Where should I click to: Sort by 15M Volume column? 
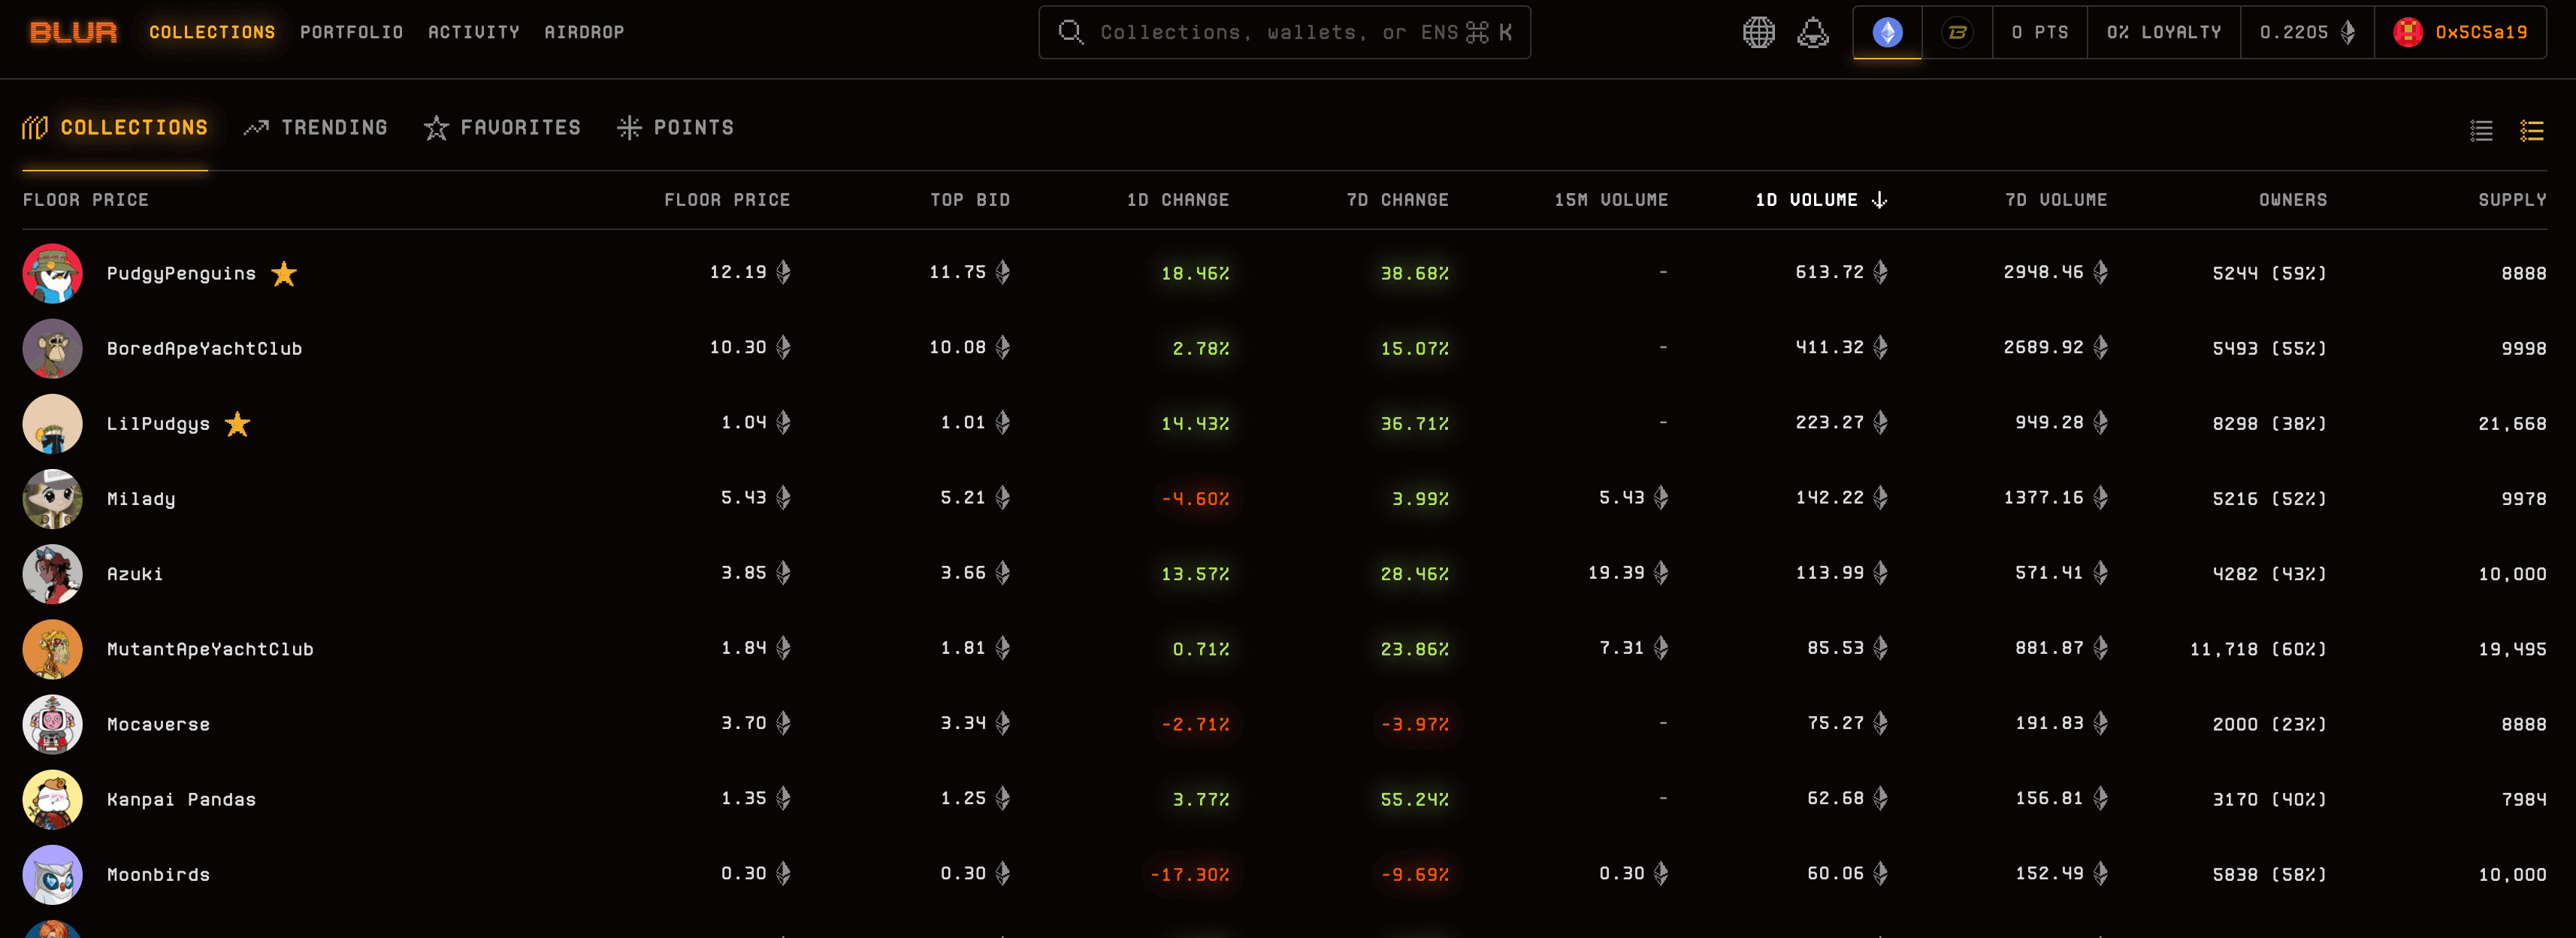(1611, 200)
